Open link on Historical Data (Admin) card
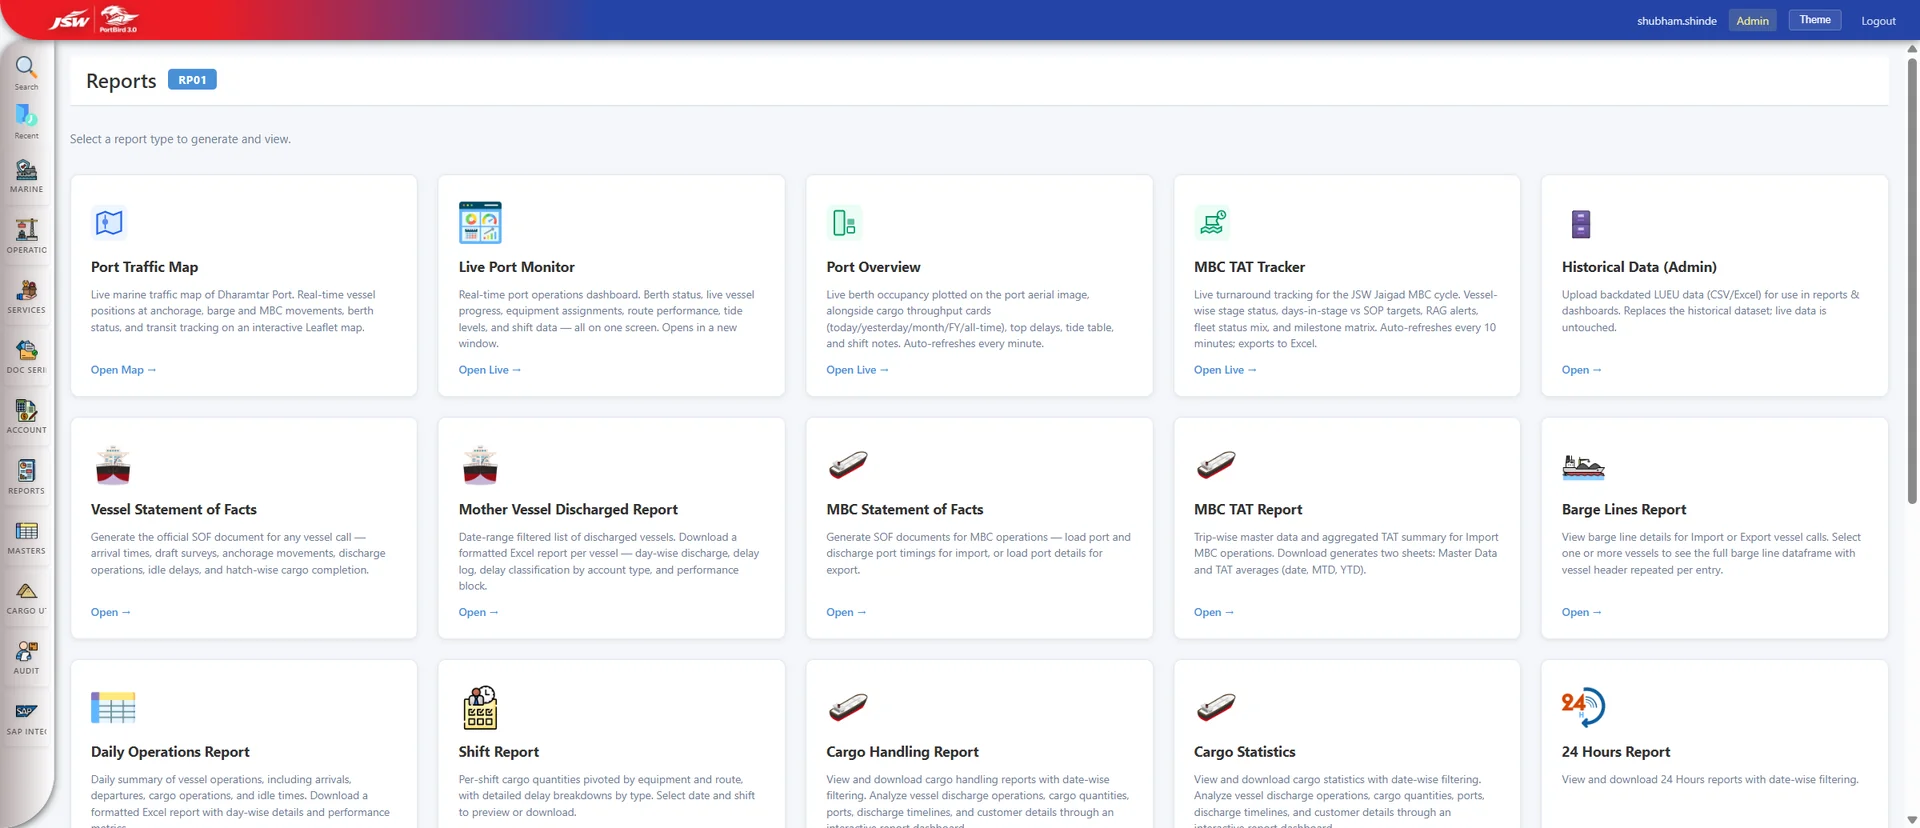Viewport: 1920px width, 828px height. [1582, 370]
